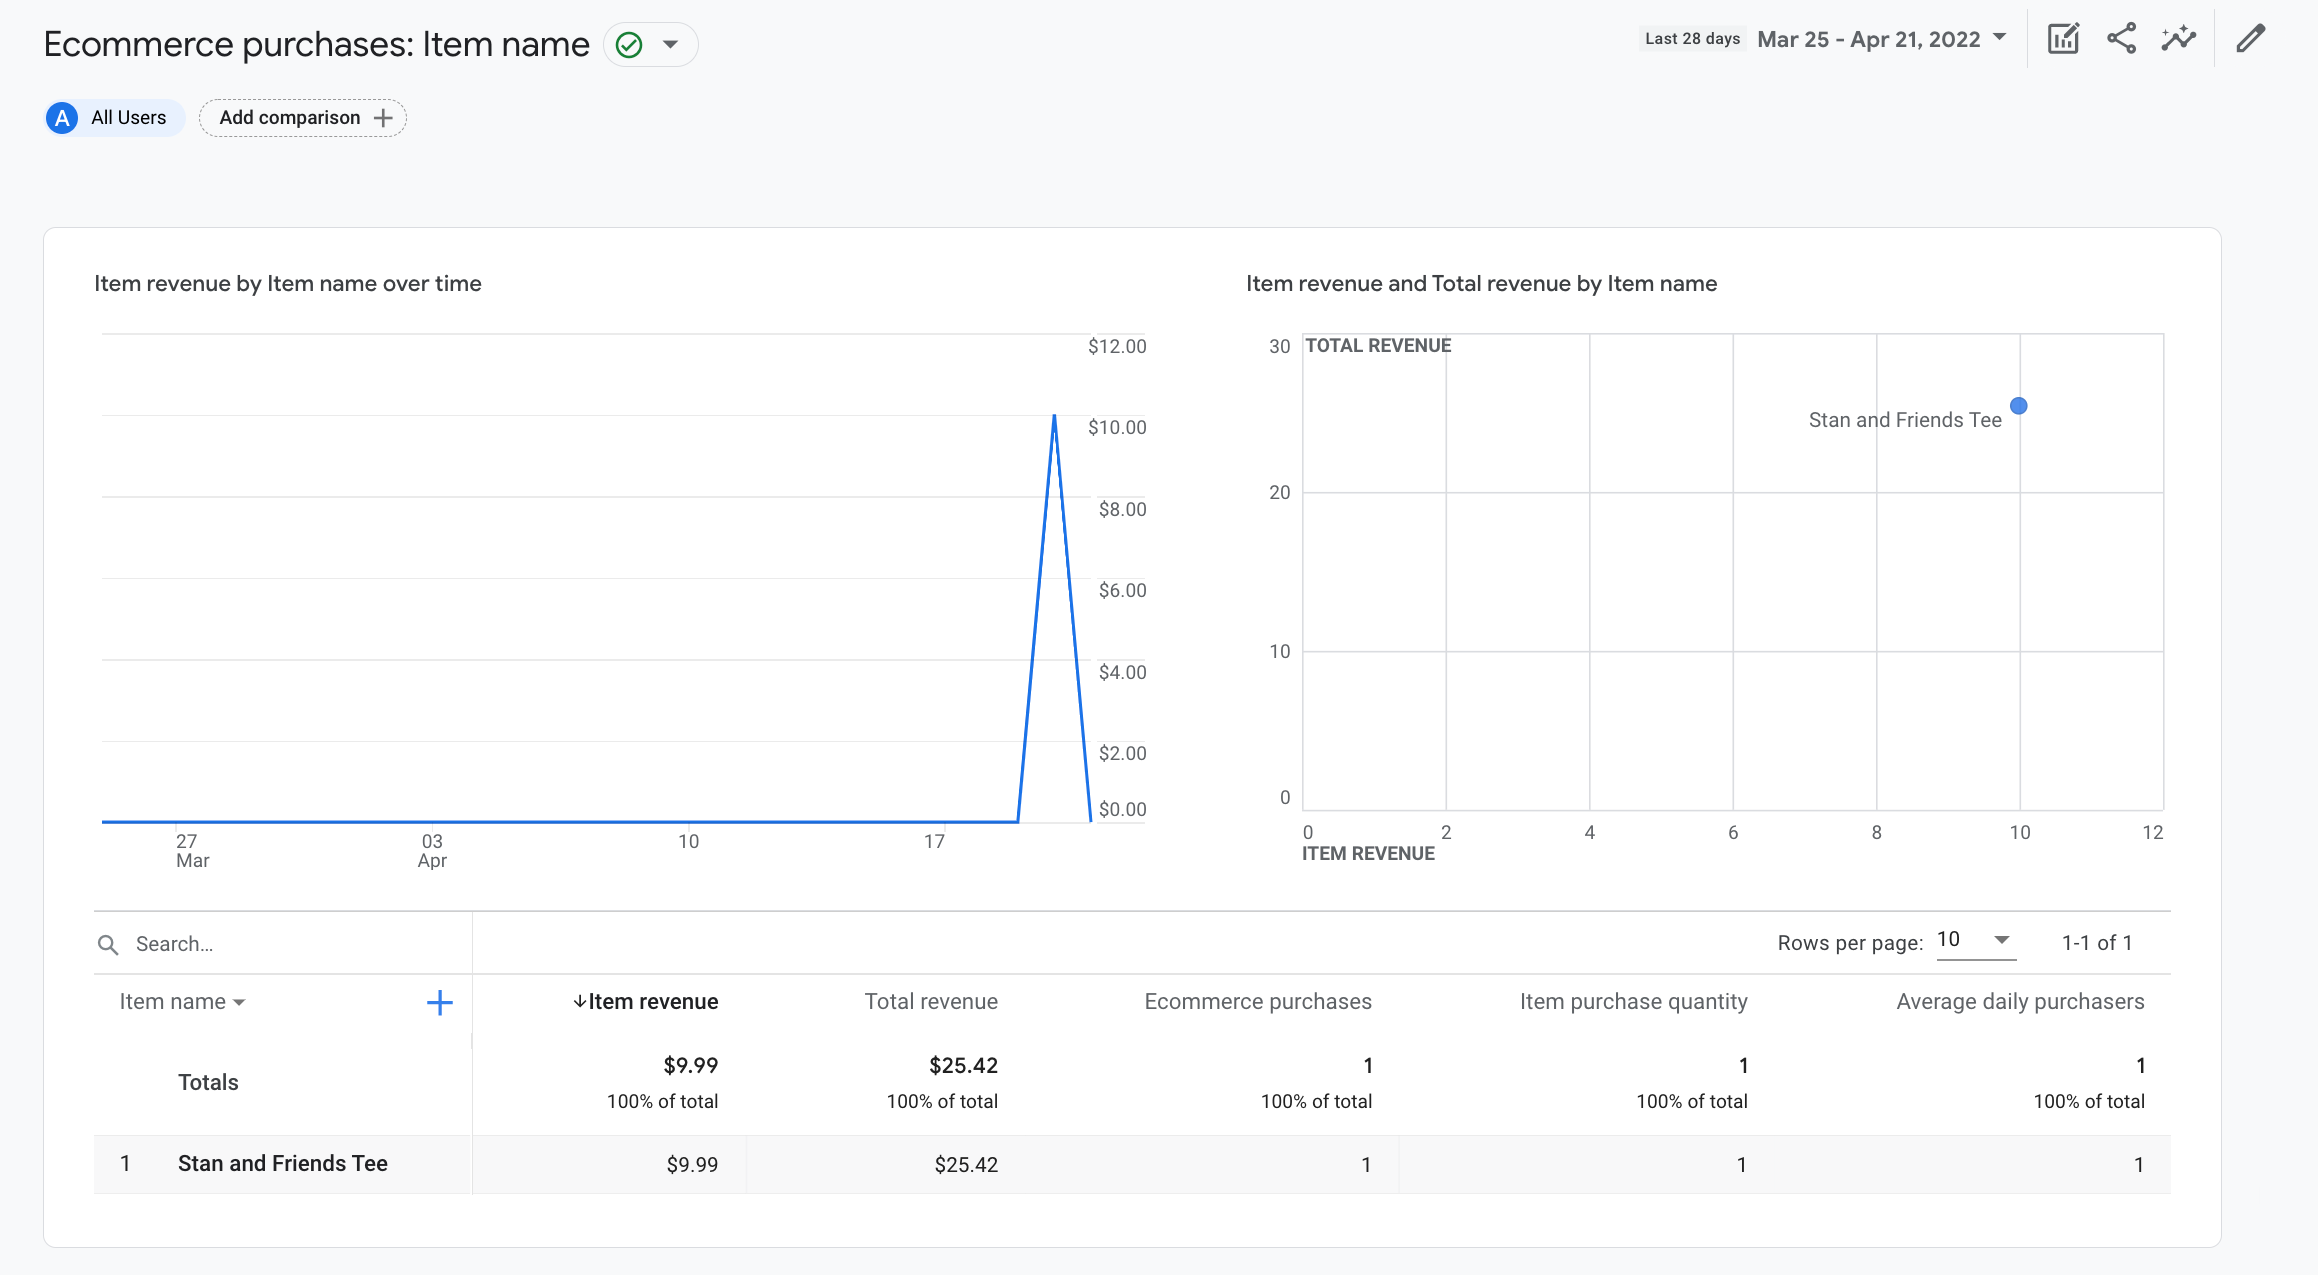Enable the Add comparison button
The height and width of the screenshot is (1275, 2318).
(x=303, y=118)
